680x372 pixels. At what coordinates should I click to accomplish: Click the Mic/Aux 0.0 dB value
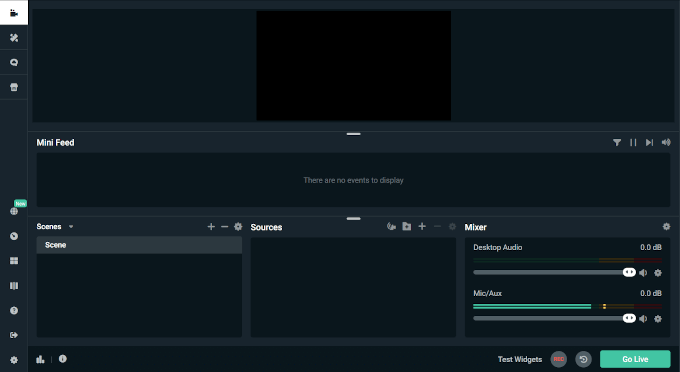tap(651, 293)
